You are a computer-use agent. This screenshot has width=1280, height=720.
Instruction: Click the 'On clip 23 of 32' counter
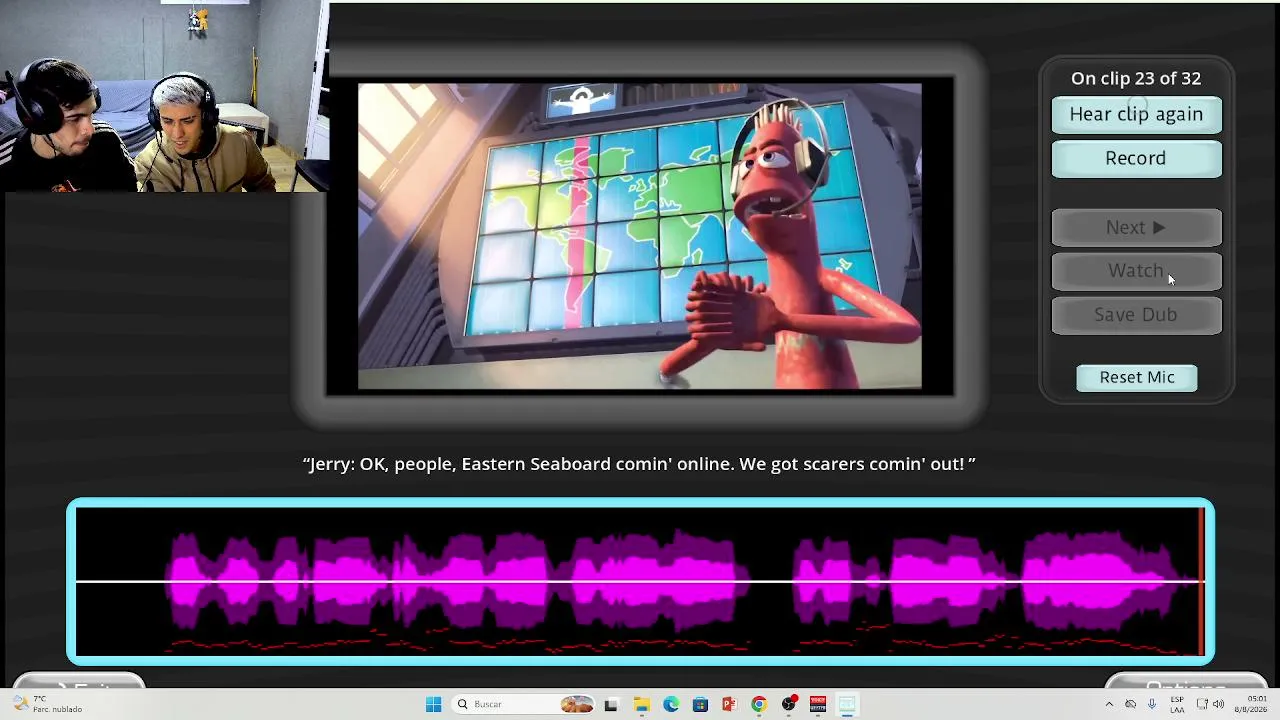1136,78
